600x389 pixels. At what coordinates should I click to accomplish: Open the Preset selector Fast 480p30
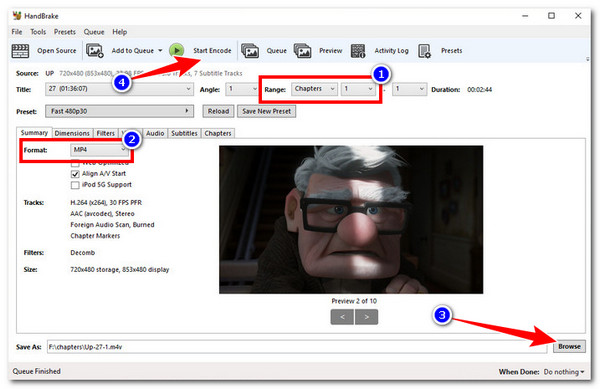click(119, 111)
